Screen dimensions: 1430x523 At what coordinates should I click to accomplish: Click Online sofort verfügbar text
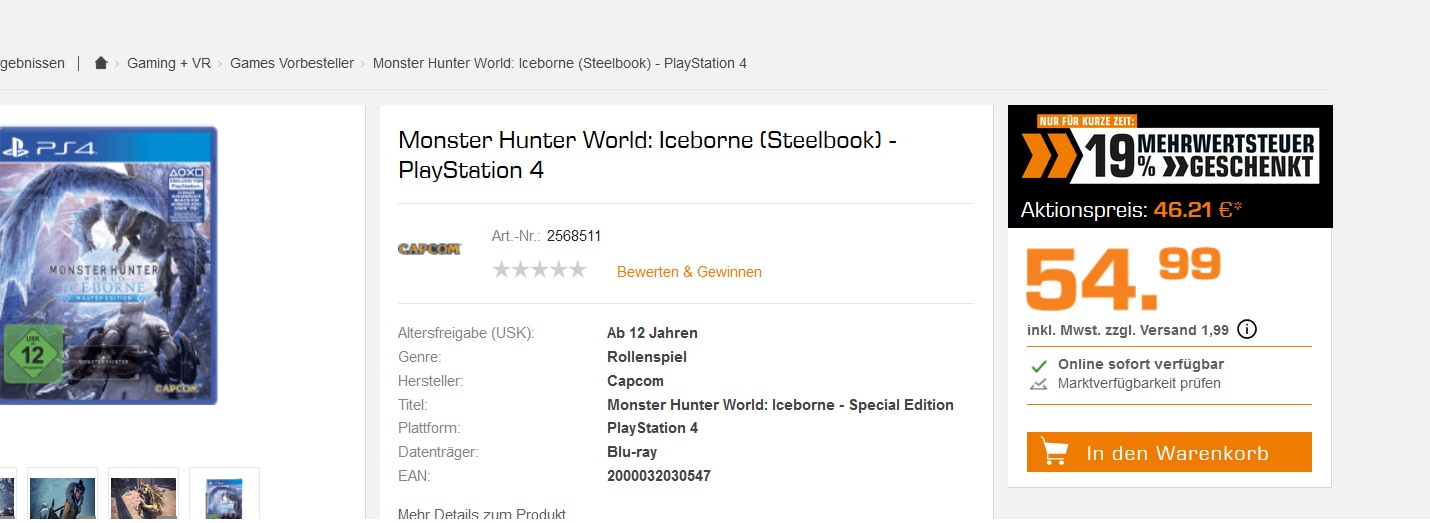tap(1141, 364)
